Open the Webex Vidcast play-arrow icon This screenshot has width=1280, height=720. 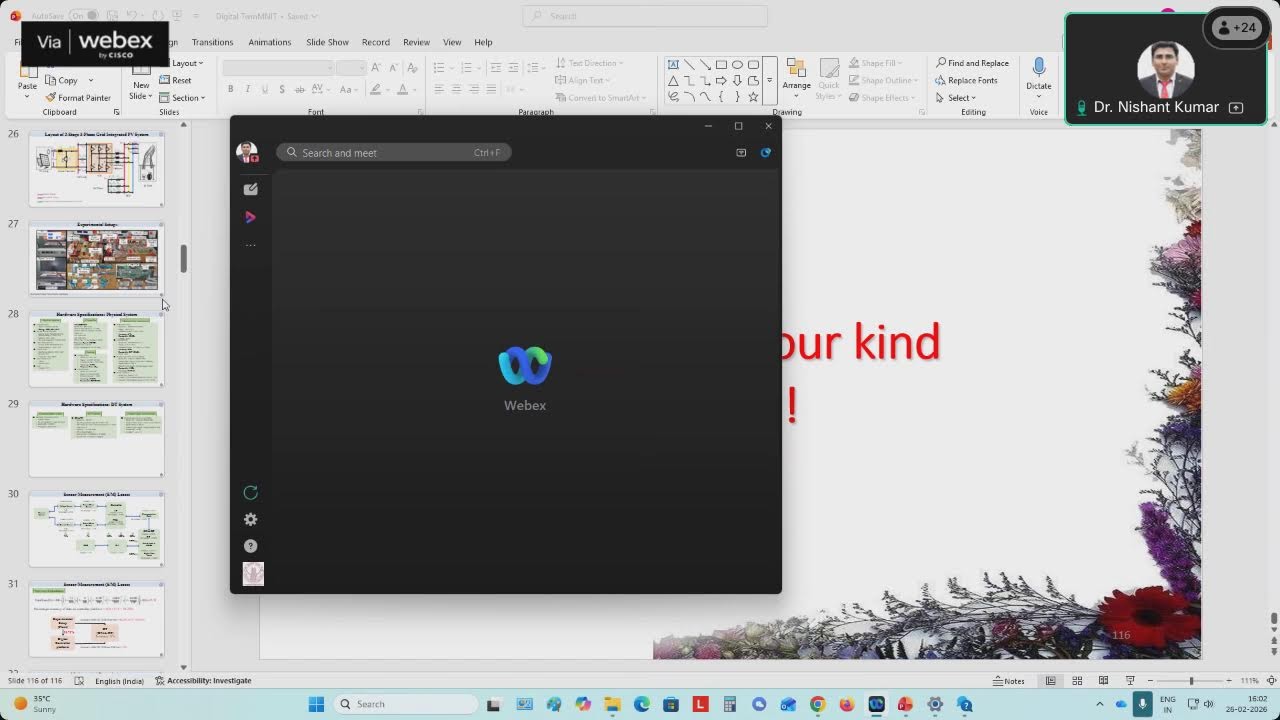point(250,217)
